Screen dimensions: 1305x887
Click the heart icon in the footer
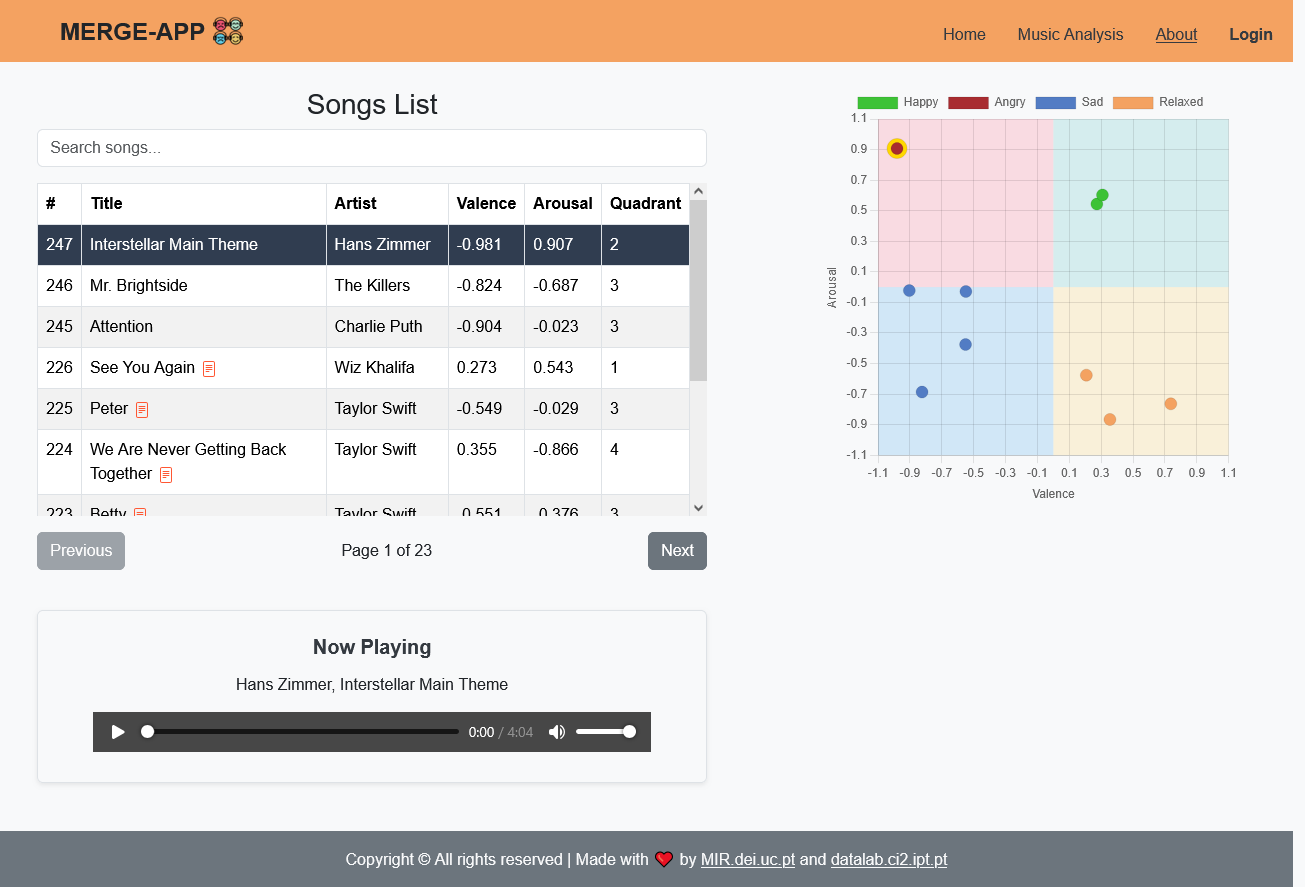point(664,859)
